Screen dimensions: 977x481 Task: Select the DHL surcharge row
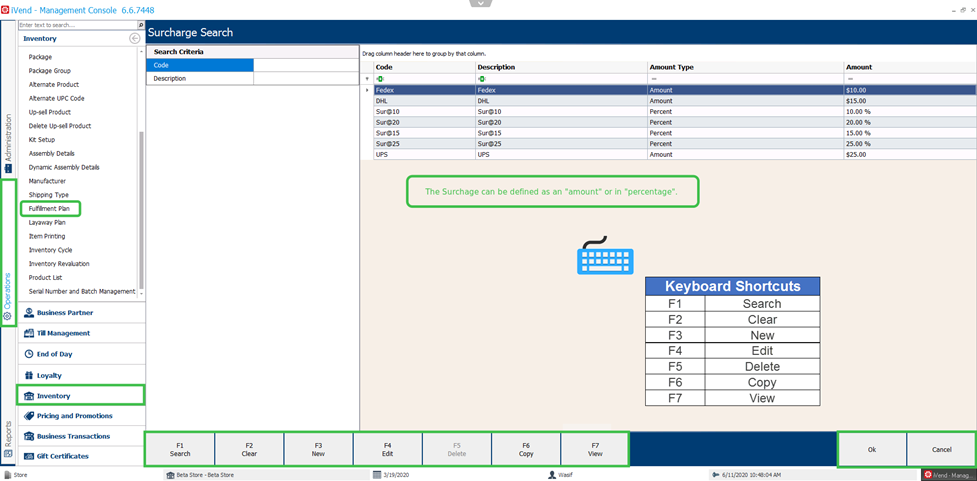click(x=674, y=101)
